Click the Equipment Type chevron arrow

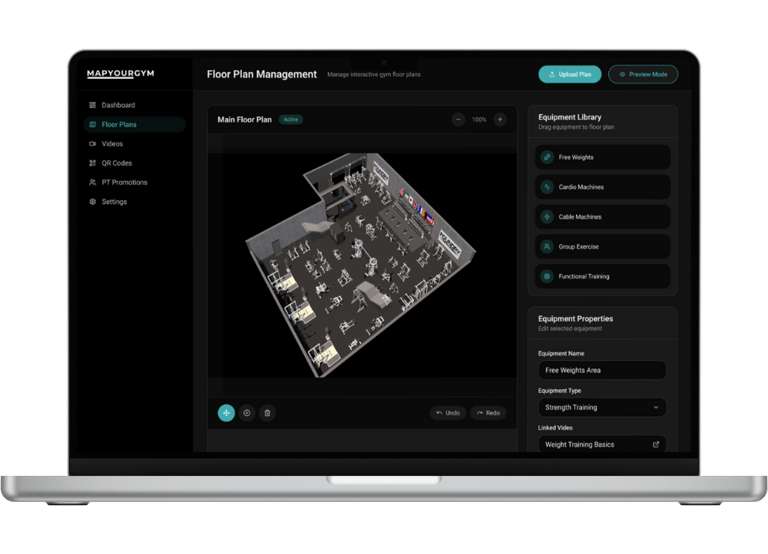tap(656, 408)
